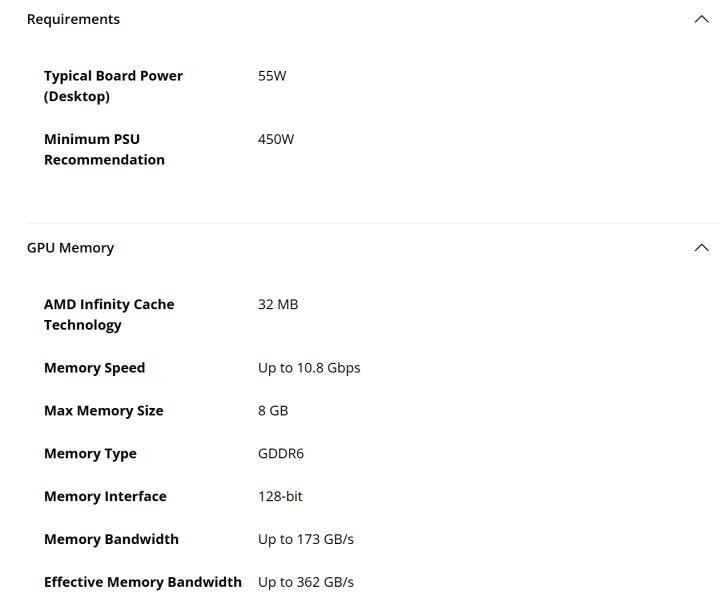Select the Memory Type label
This screenshot has height=600, width=720.
click(x=90, y=454)
